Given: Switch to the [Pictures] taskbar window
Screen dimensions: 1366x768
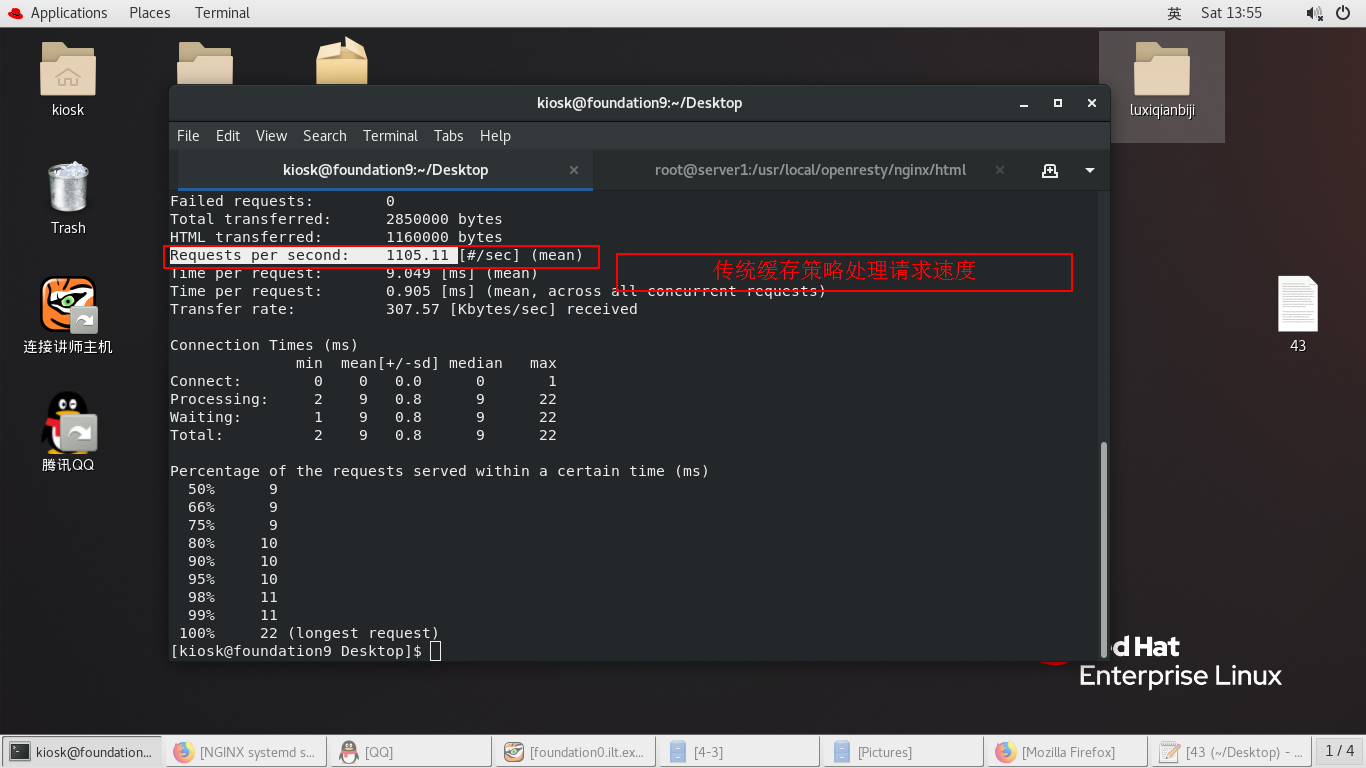Looking at the screenshot, I should click(x=902, y=752).
